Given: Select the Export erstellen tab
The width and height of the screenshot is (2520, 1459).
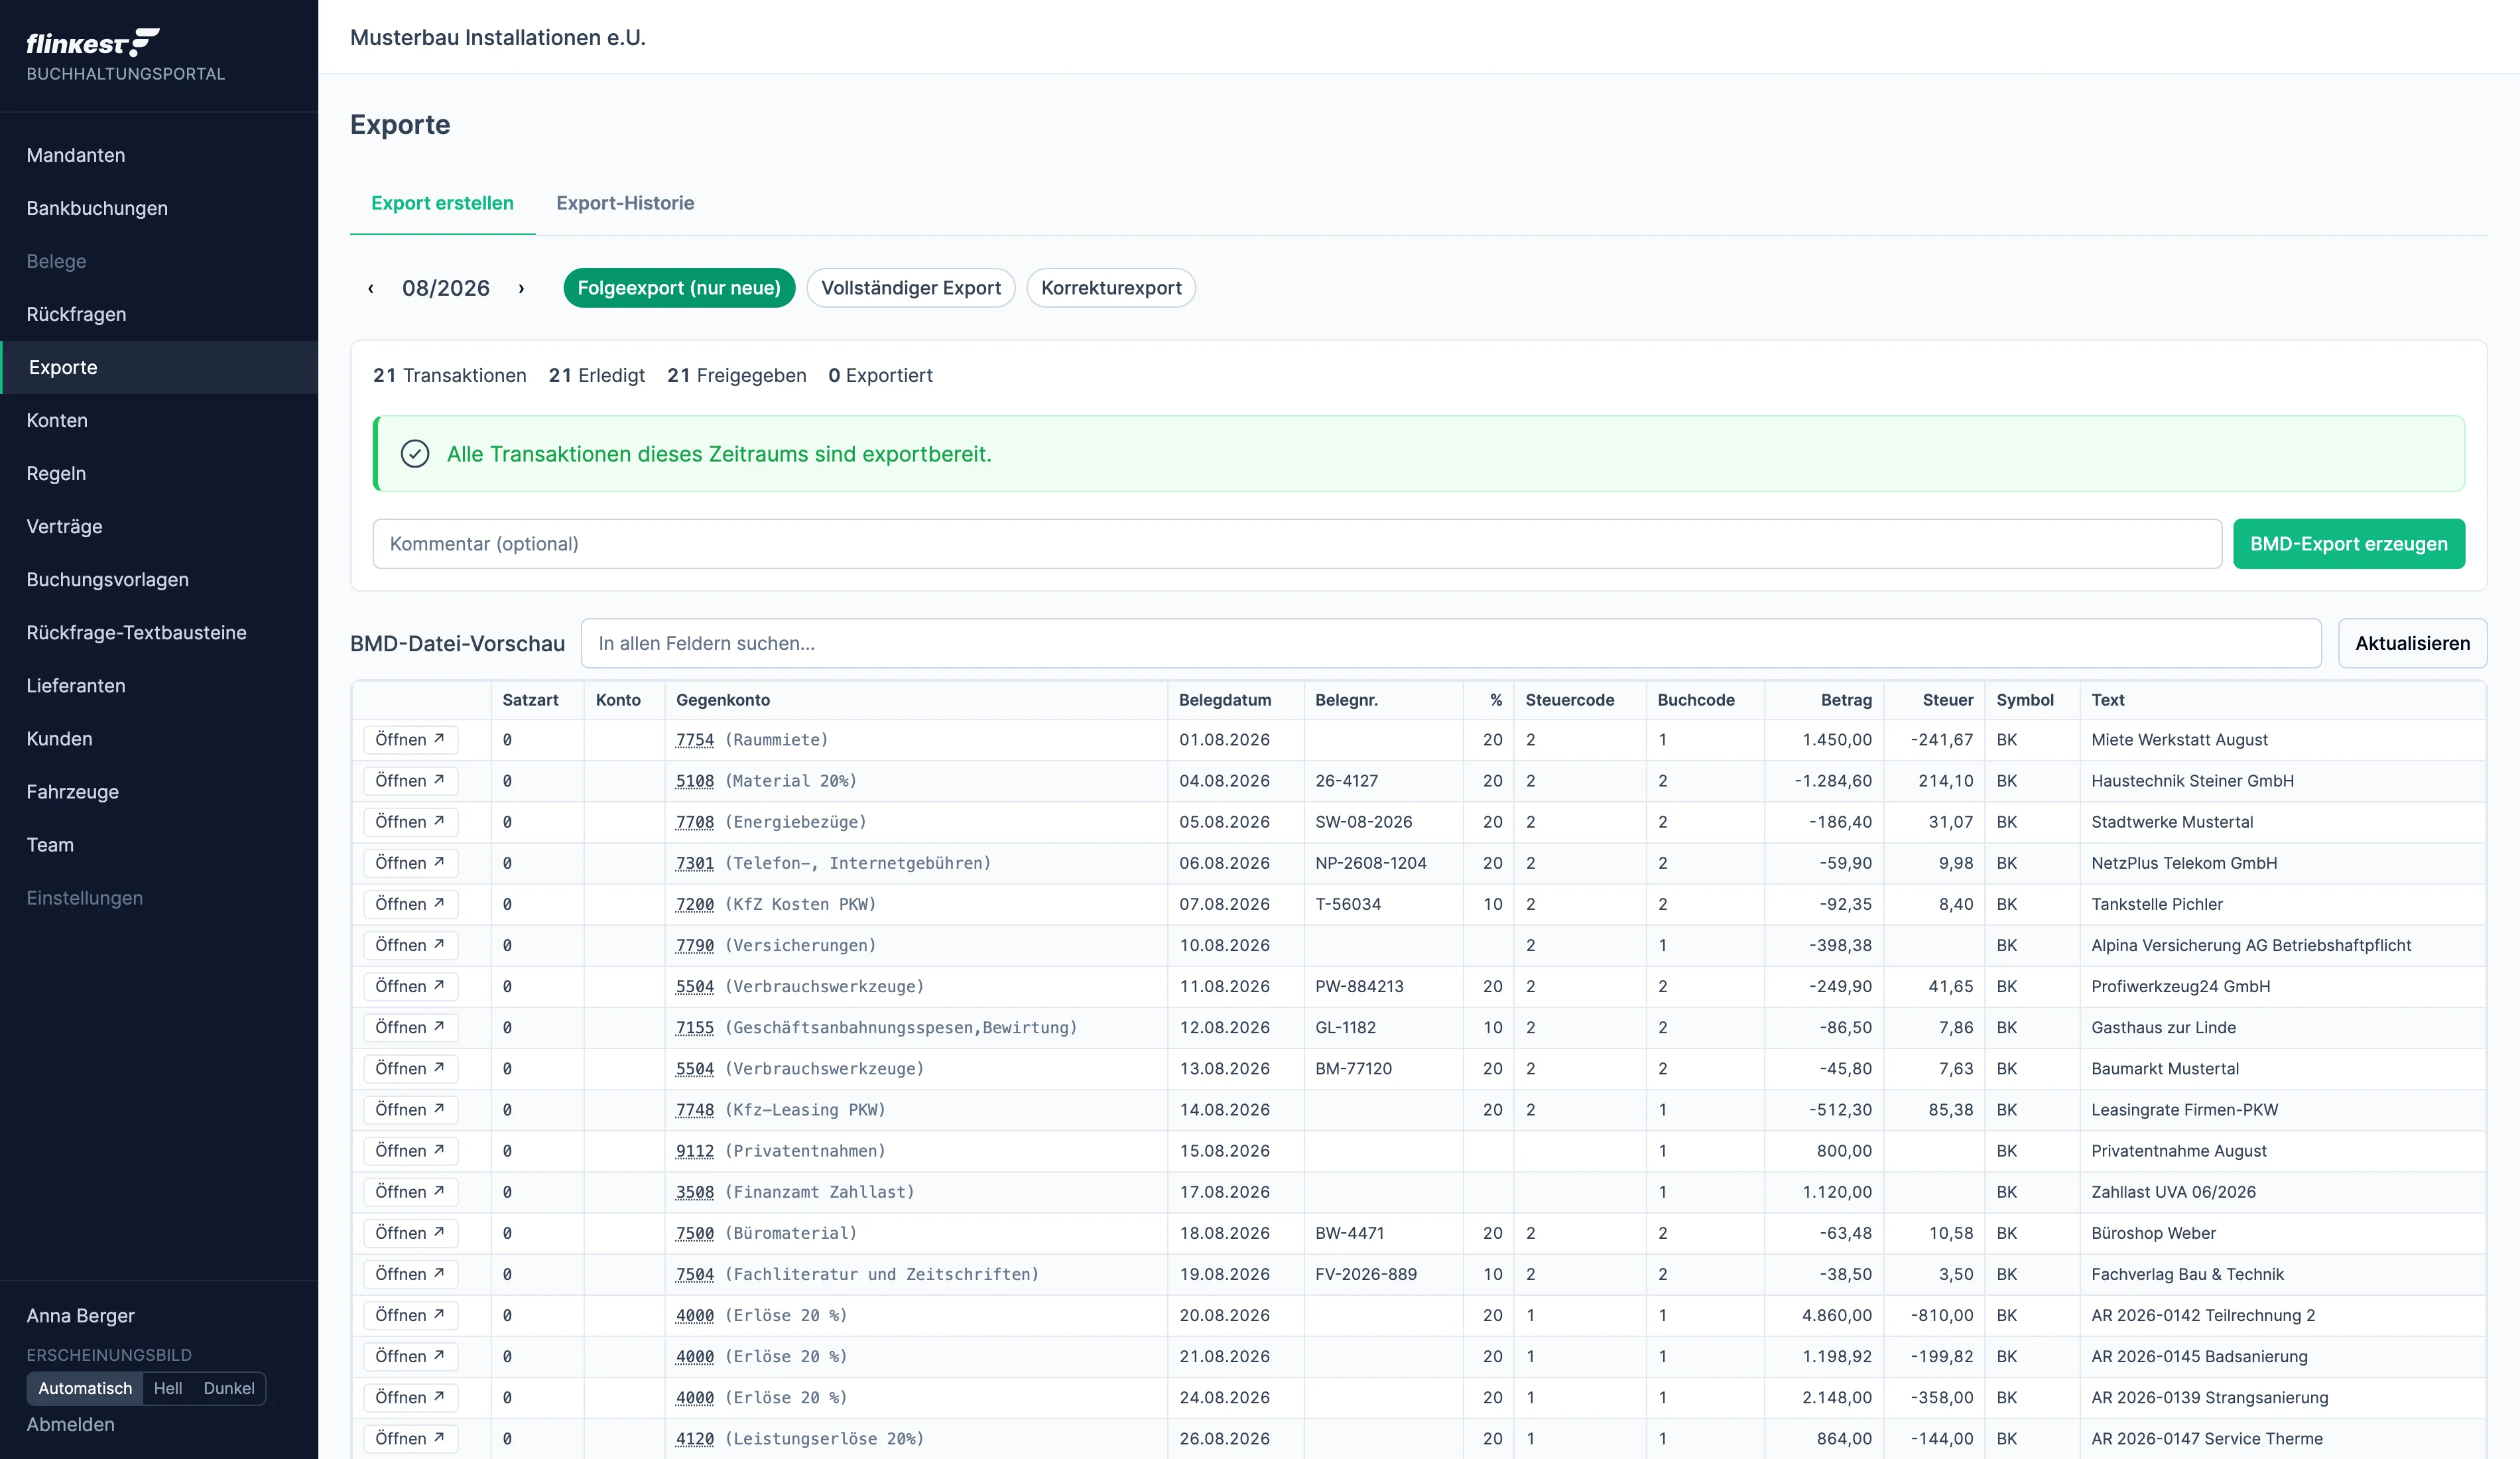Looking at the screenshot, I should 442,203.
